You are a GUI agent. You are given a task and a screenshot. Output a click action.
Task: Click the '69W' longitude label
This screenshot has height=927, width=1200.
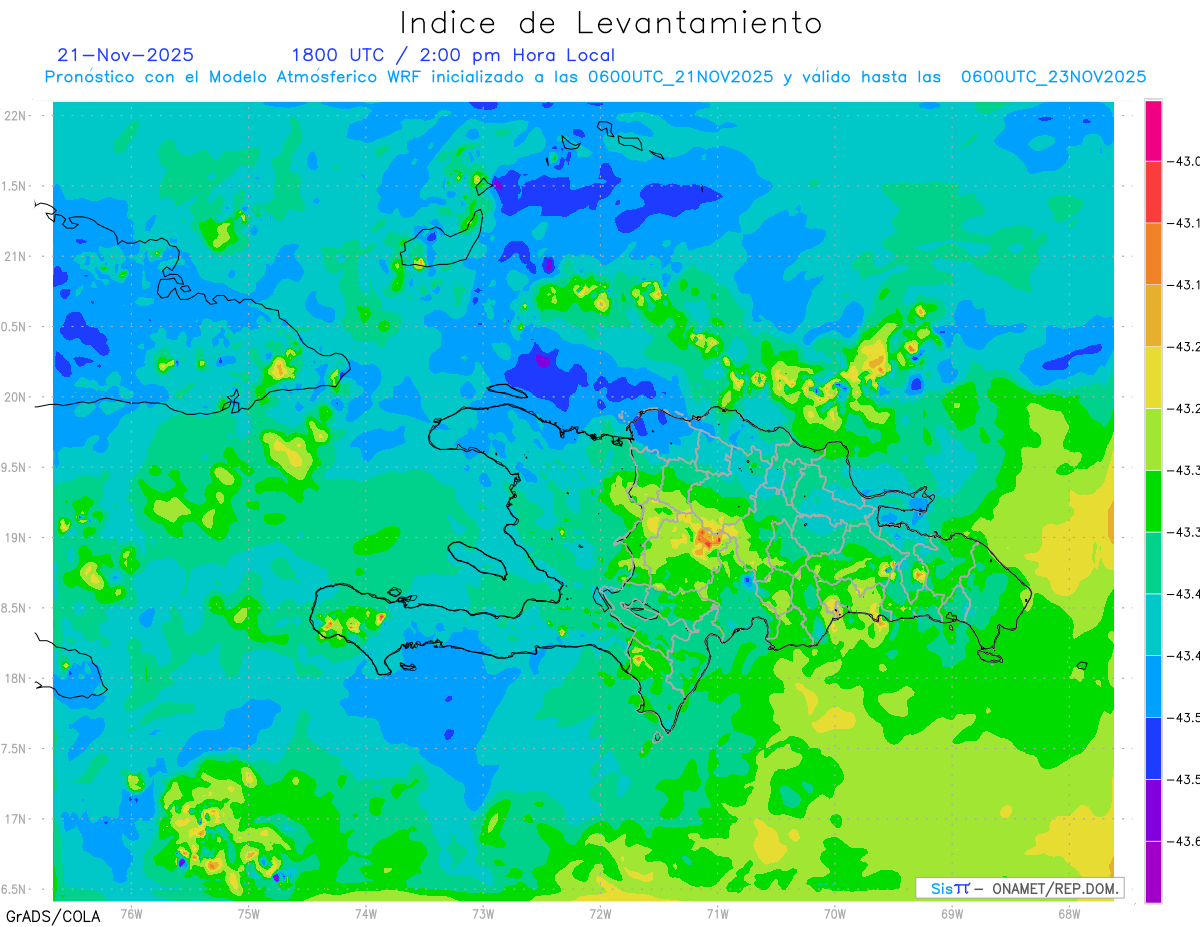[952, 914]
